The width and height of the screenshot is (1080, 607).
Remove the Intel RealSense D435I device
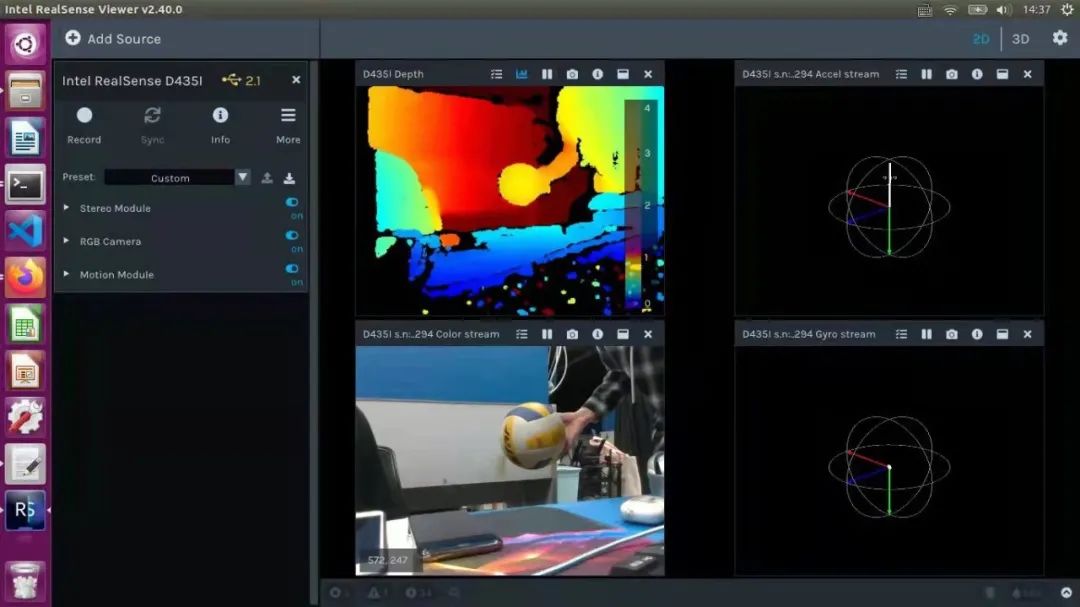point(296,80)
